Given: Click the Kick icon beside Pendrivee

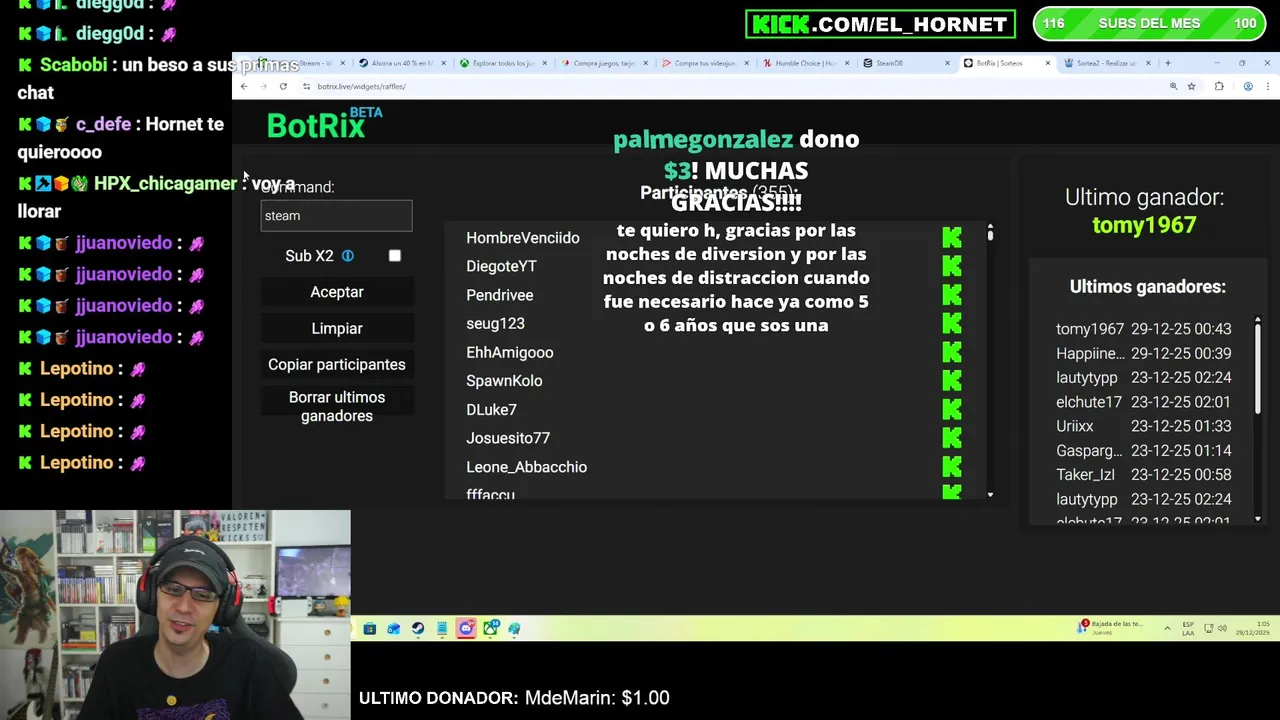Looking at the screenshot, I should [952, 295].
